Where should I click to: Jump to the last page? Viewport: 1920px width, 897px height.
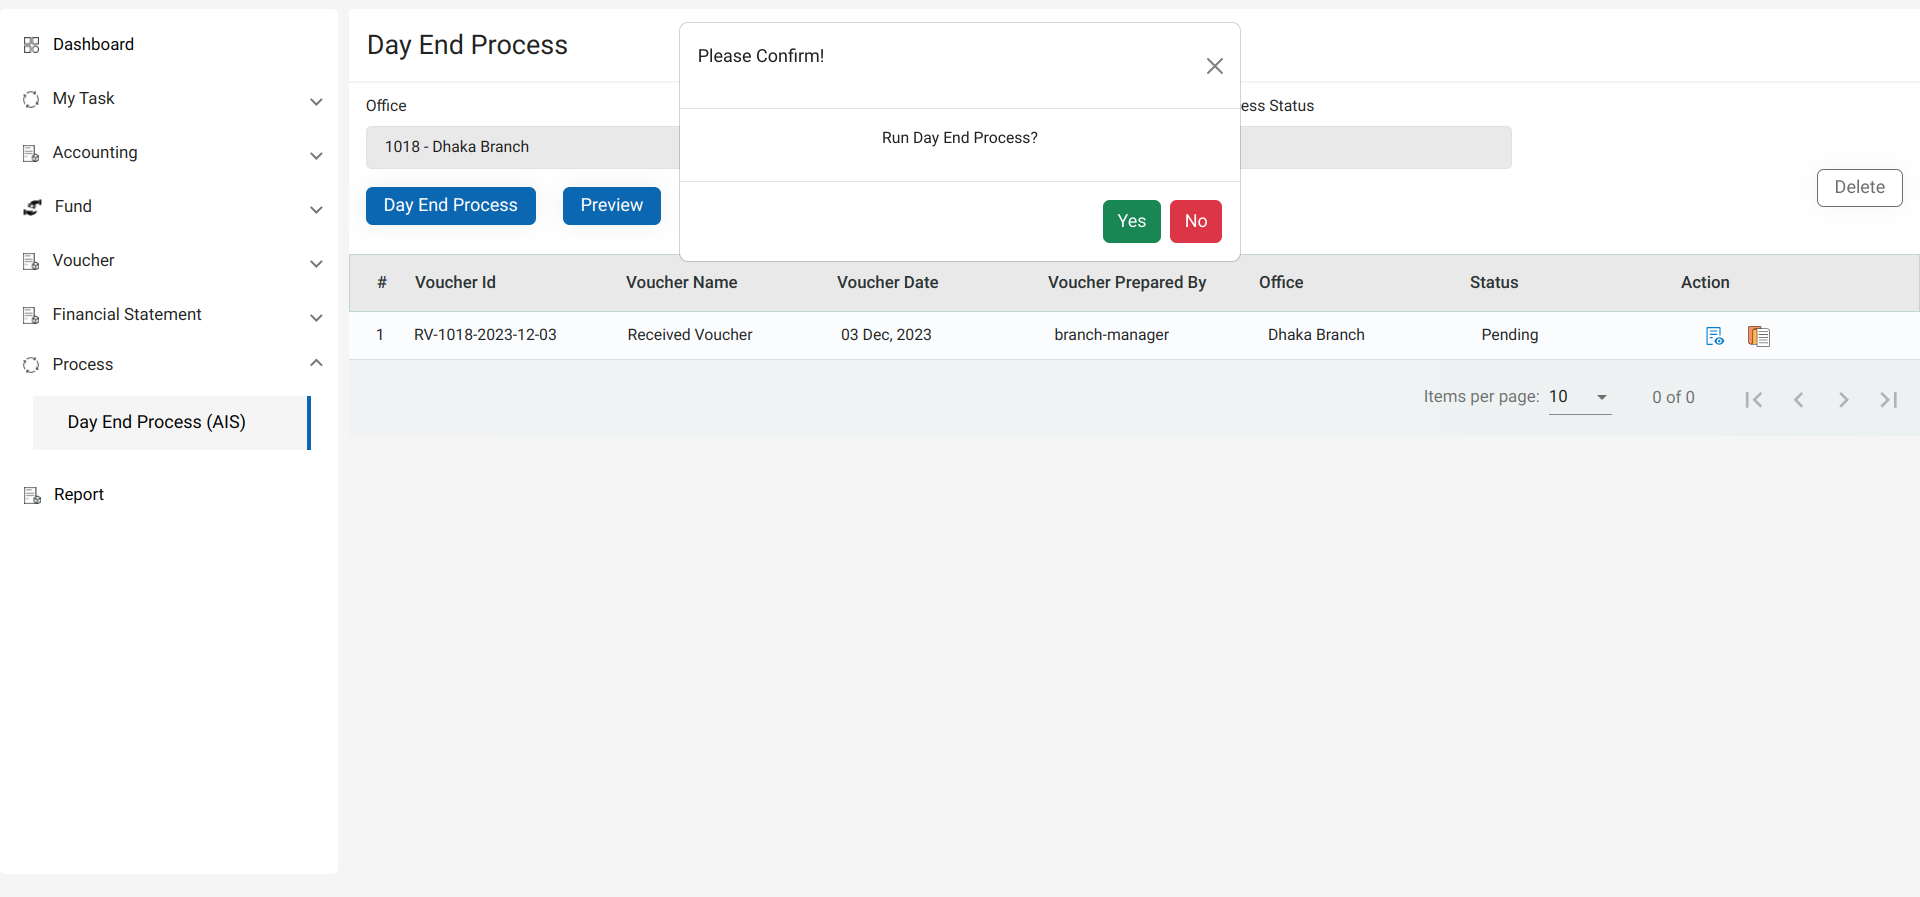[x=1888, y=400]
